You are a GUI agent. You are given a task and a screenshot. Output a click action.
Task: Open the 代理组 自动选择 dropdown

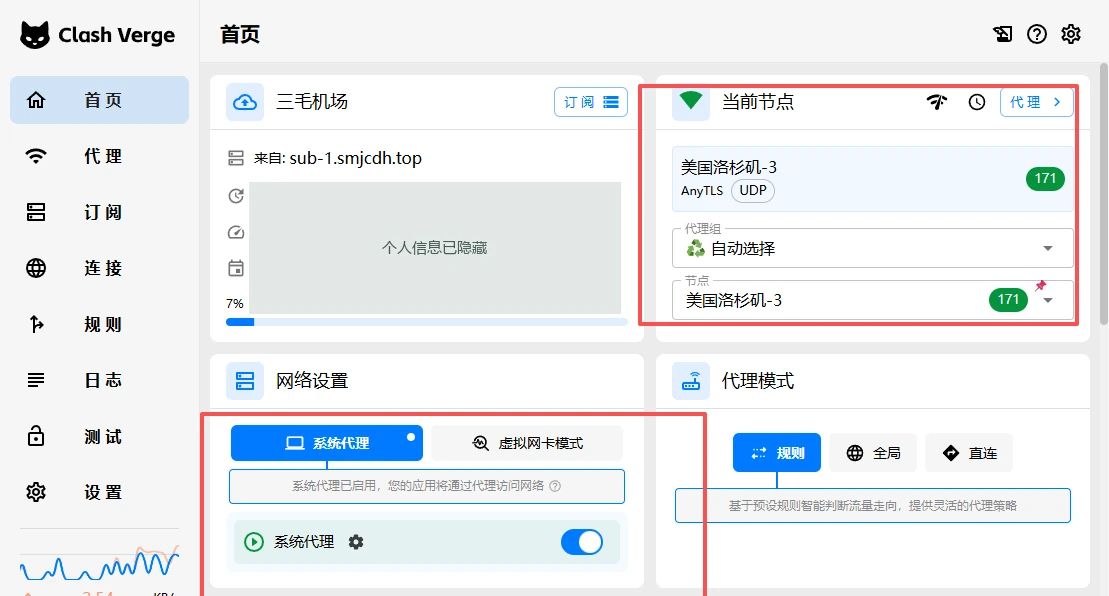point(872,248)
